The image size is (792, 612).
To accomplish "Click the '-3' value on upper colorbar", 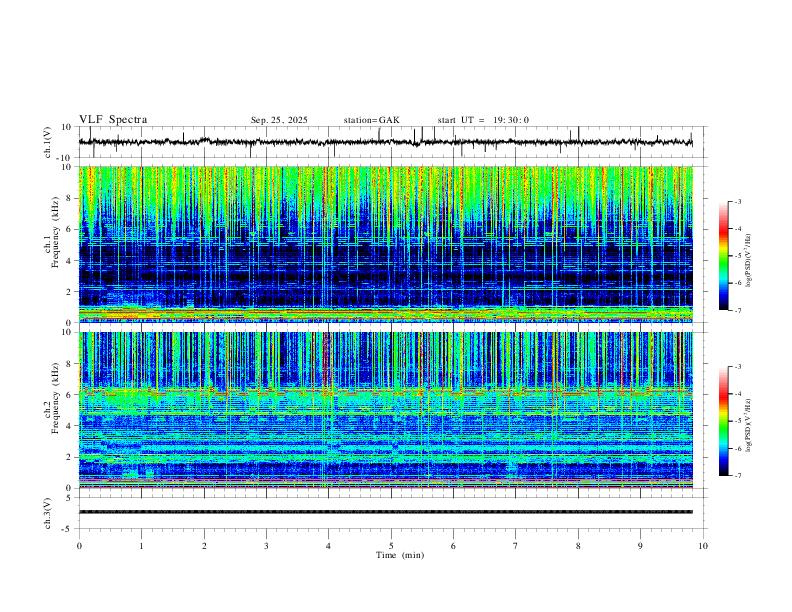I will click(x=737, y=201).
